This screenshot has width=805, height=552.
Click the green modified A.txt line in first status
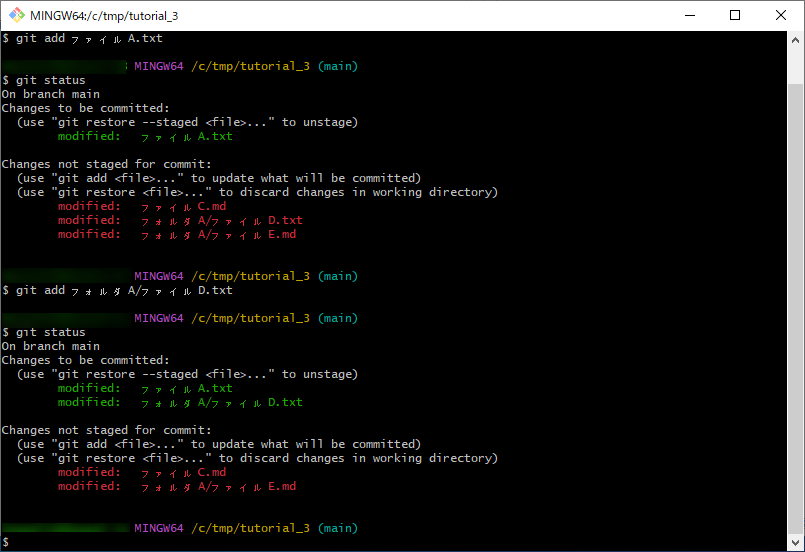tap(145, 137)
